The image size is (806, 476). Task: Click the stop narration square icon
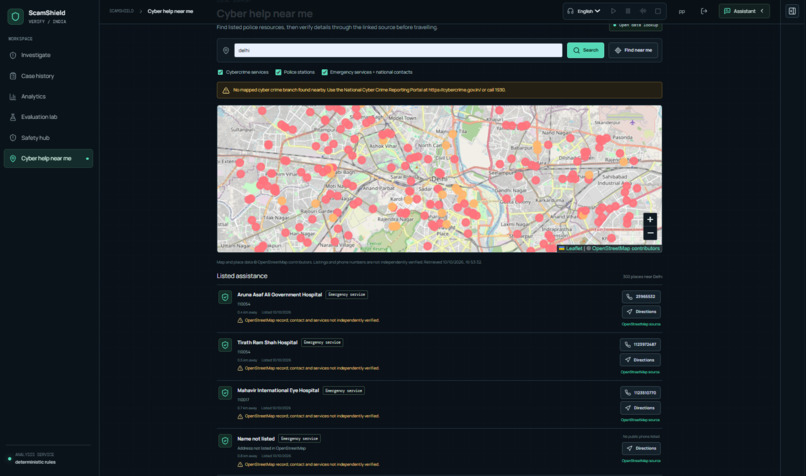coord(657,11)
